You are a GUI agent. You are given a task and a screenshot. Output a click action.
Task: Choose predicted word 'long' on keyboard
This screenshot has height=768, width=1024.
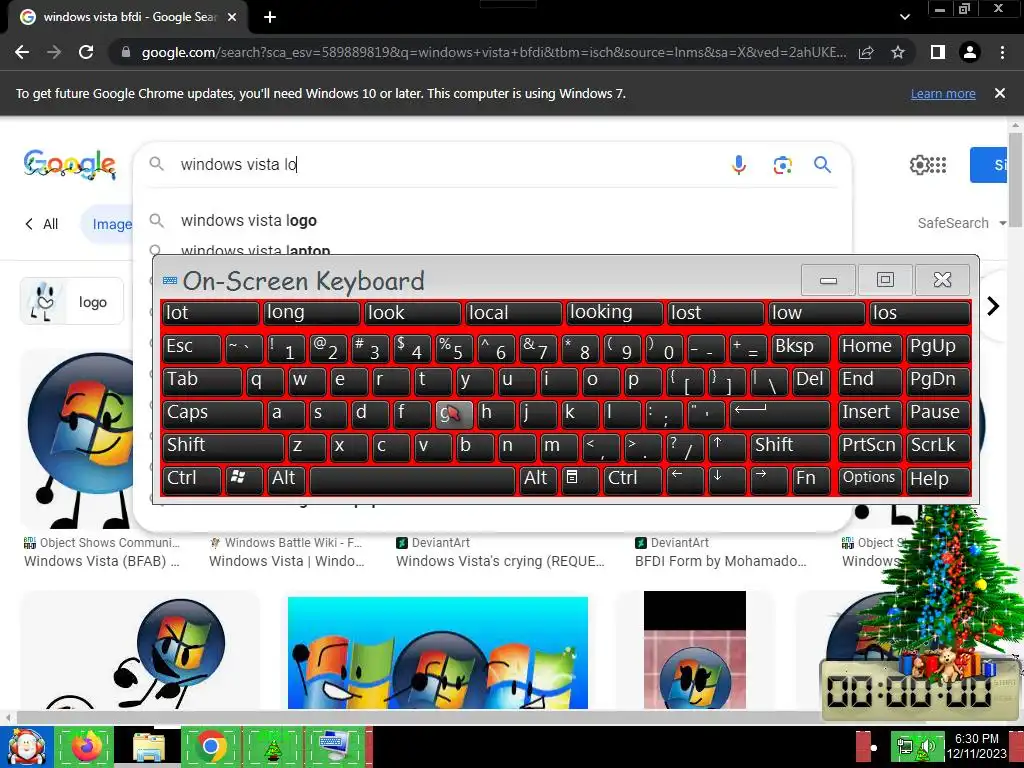tap(312, 313)
